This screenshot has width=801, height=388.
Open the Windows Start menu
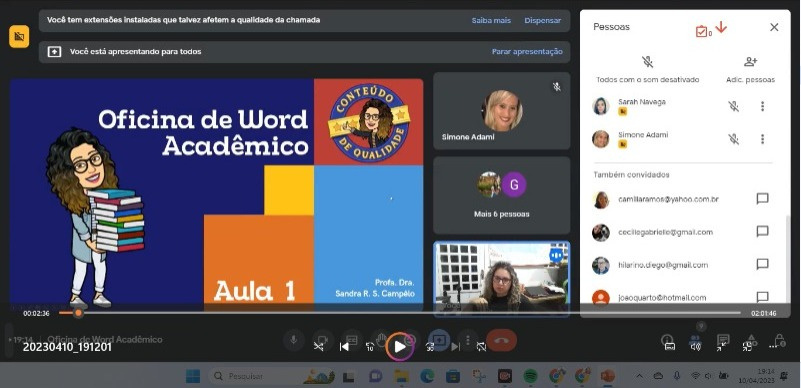pyautogui.click(x=193, y=376)
